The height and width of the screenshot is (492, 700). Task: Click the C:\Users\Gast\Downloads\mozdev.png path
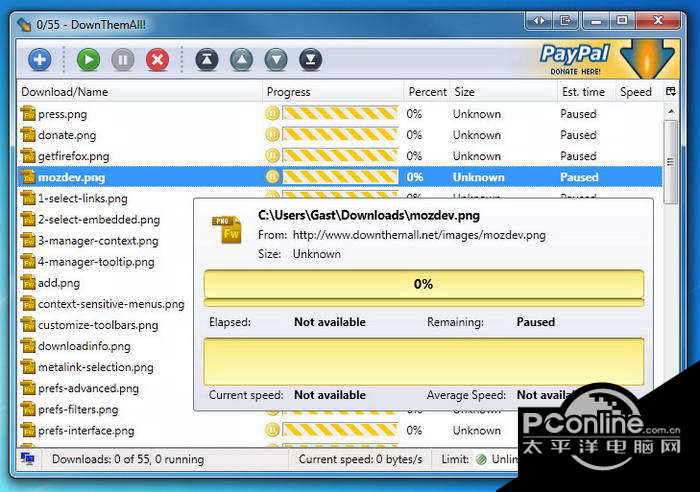coord(369,215)
